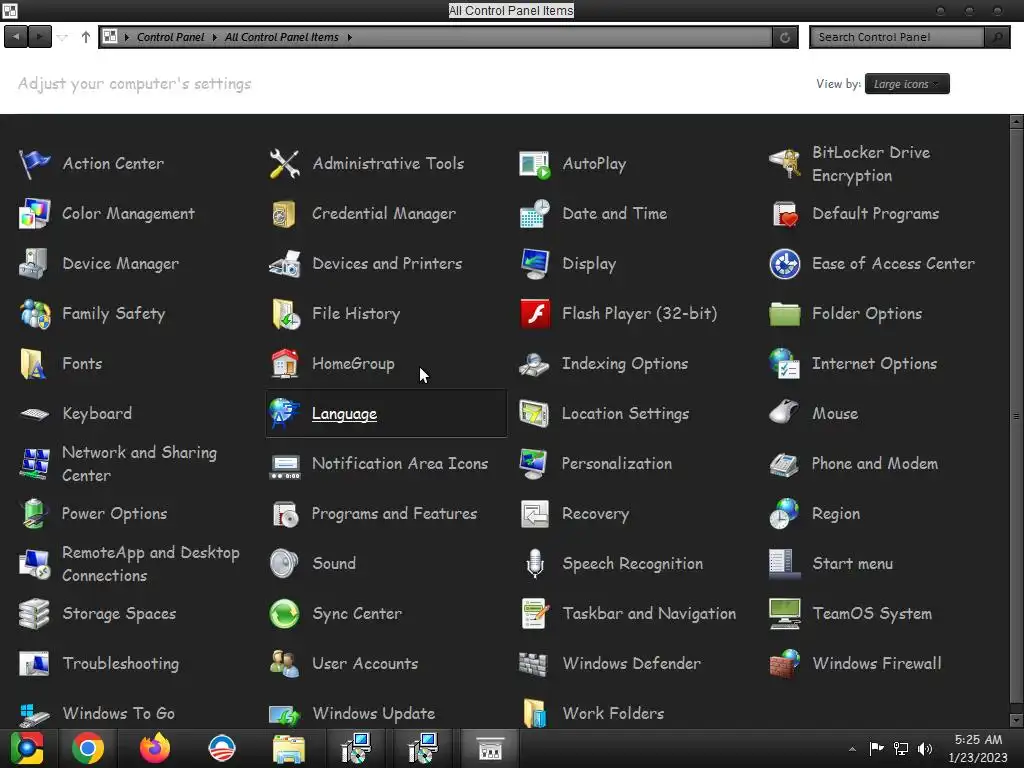The width and height of the screenshot is (1024, 768).
Task: Open the Sync Center green icon
Action: (284, 614)
